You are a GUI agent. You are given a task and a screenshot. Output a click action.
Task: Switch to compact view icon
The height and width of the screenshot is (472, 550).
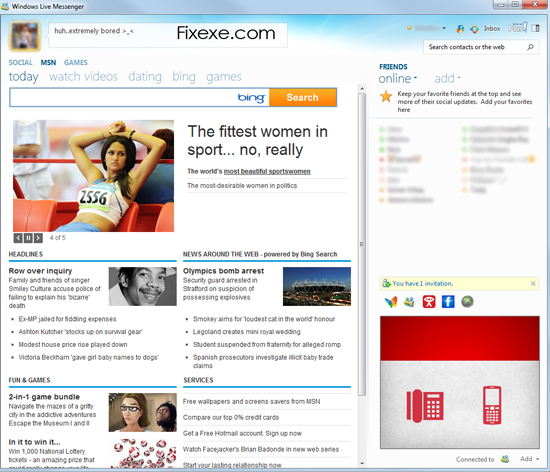[536, 28]
